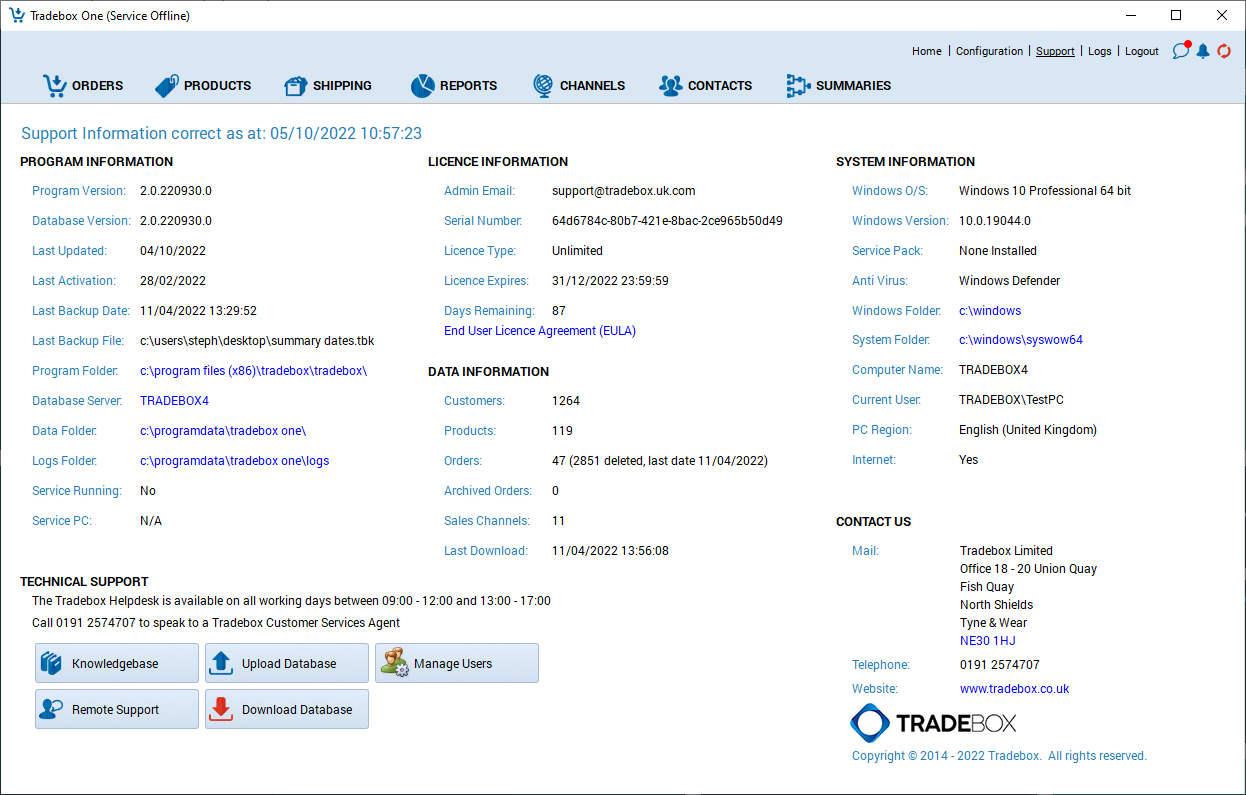Click the Tradebox cart icon in title bar

point(17,15)
